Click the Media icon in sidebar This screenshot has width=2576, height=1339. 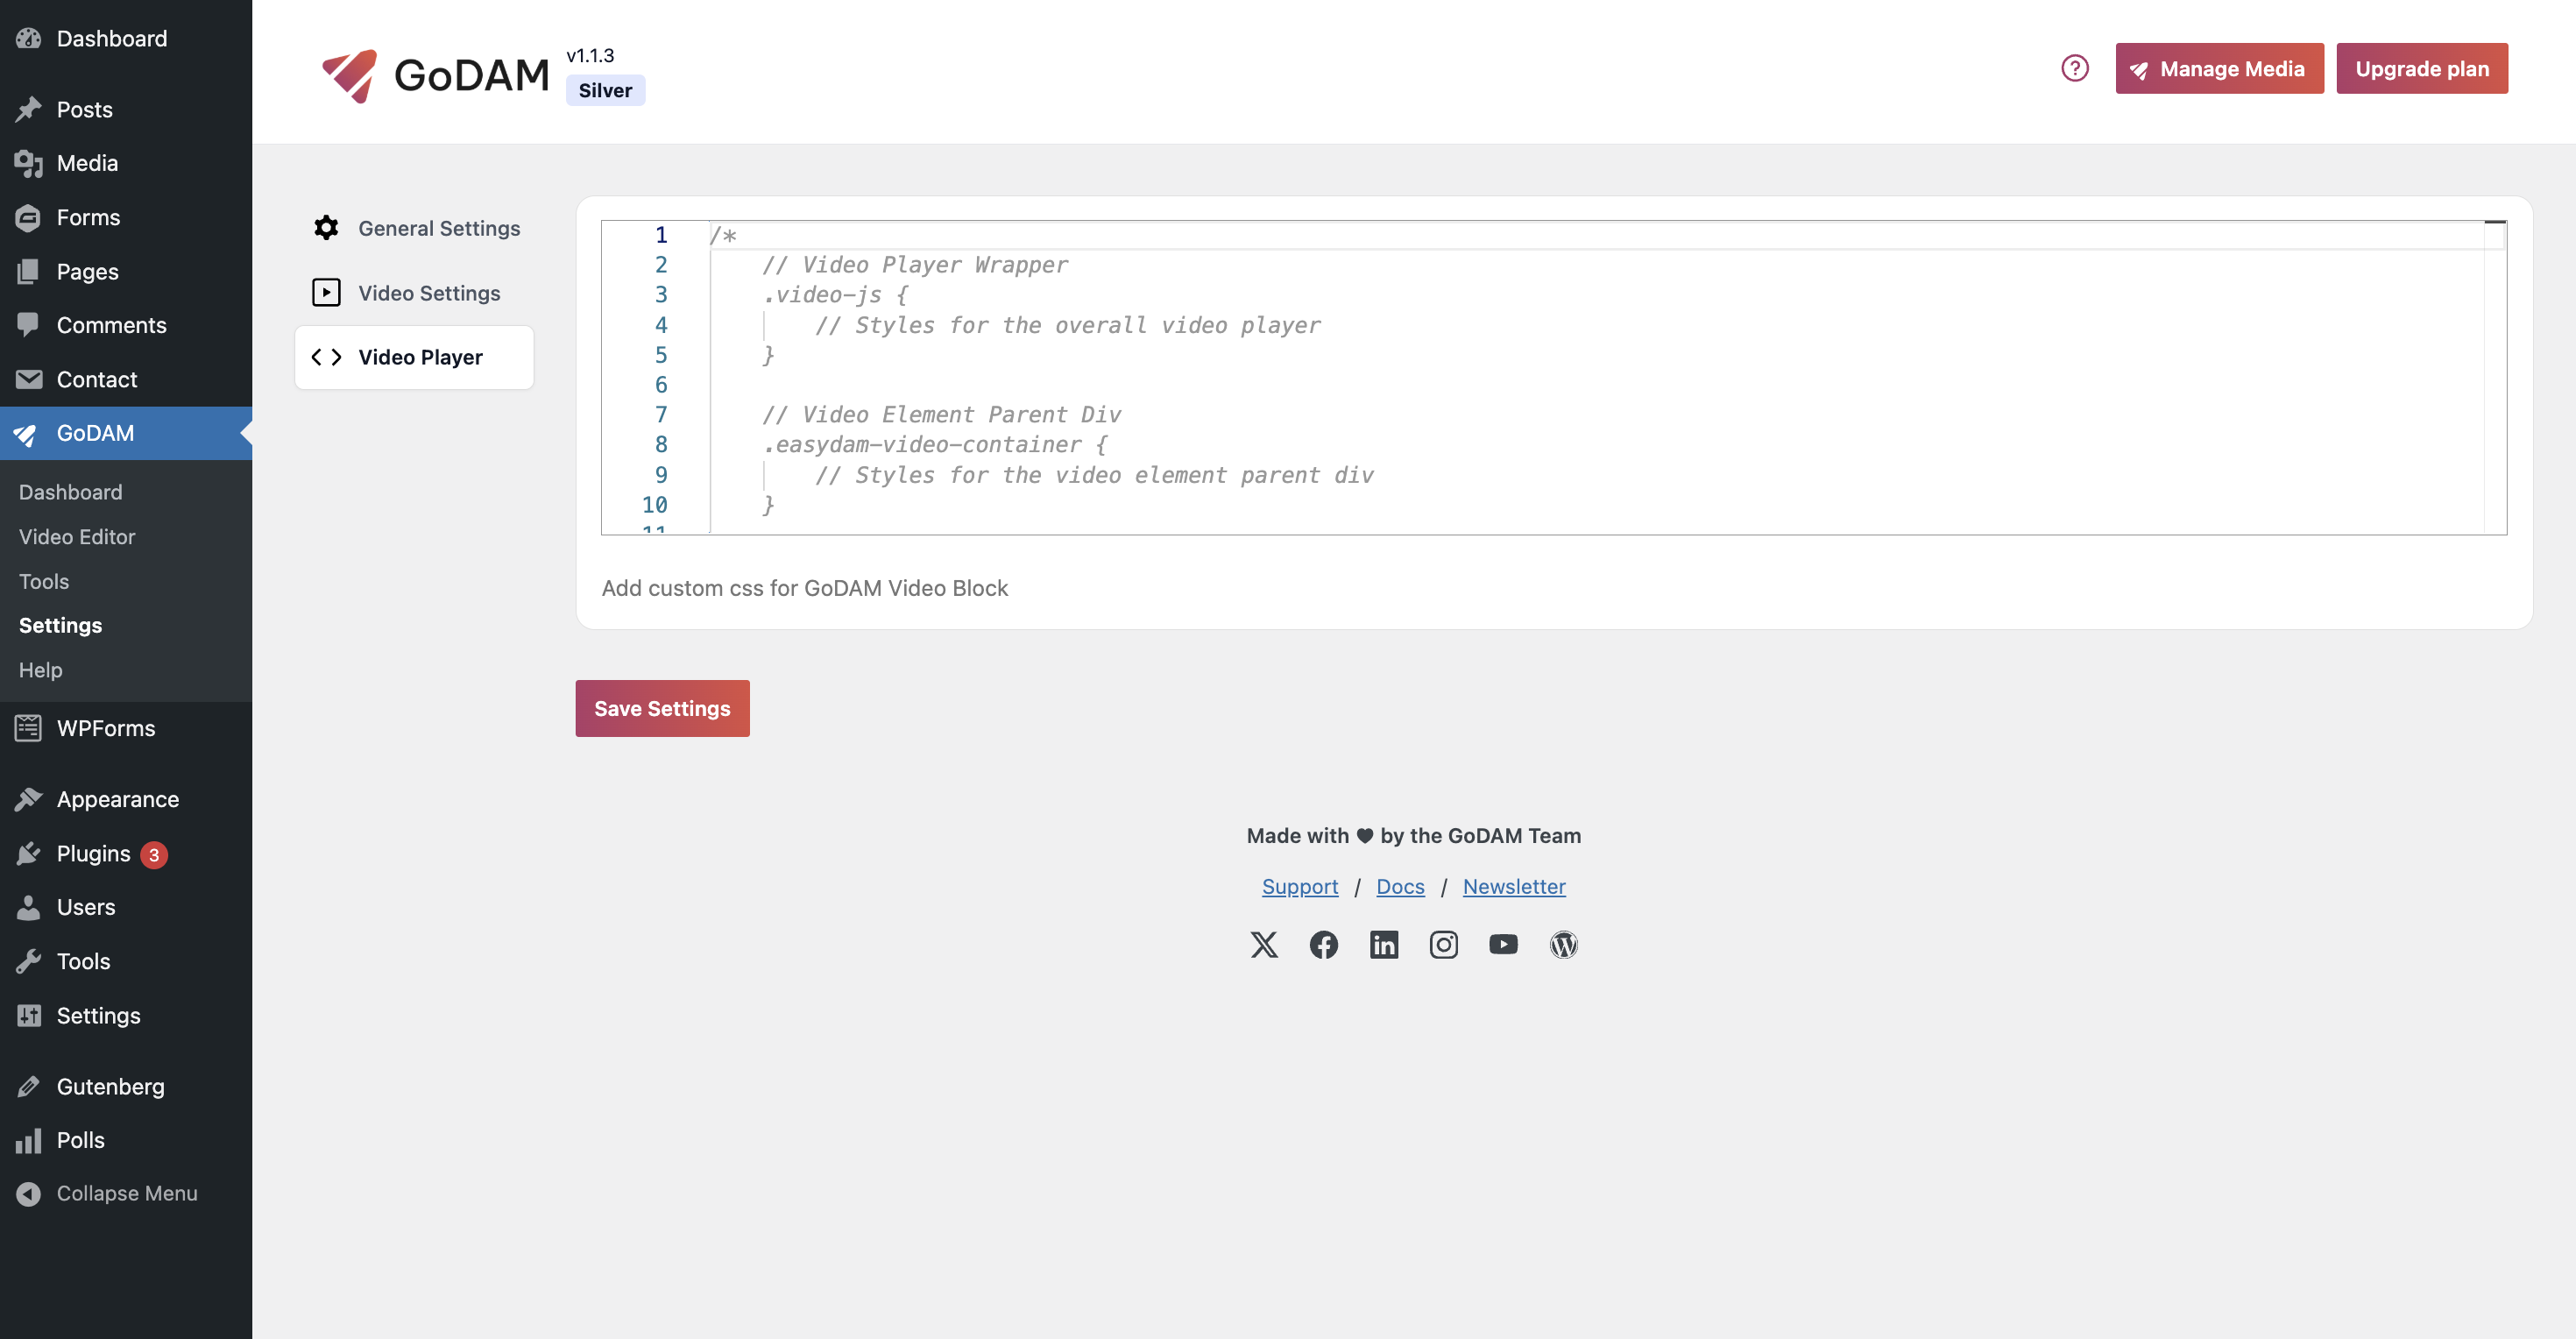coord(29,163)
